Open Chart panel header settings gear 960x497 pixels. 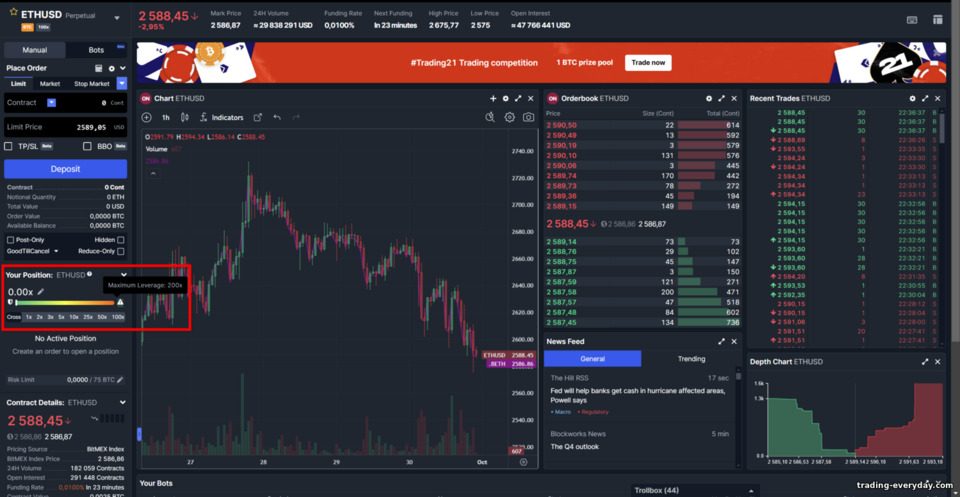point(506,99)
